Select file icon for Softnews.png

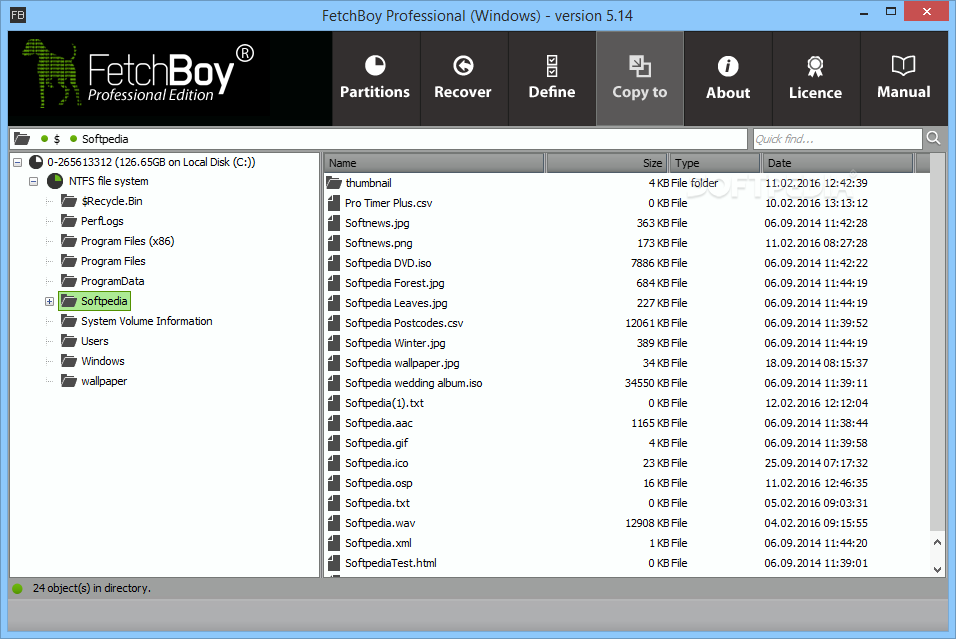click(x=334, y=243)
